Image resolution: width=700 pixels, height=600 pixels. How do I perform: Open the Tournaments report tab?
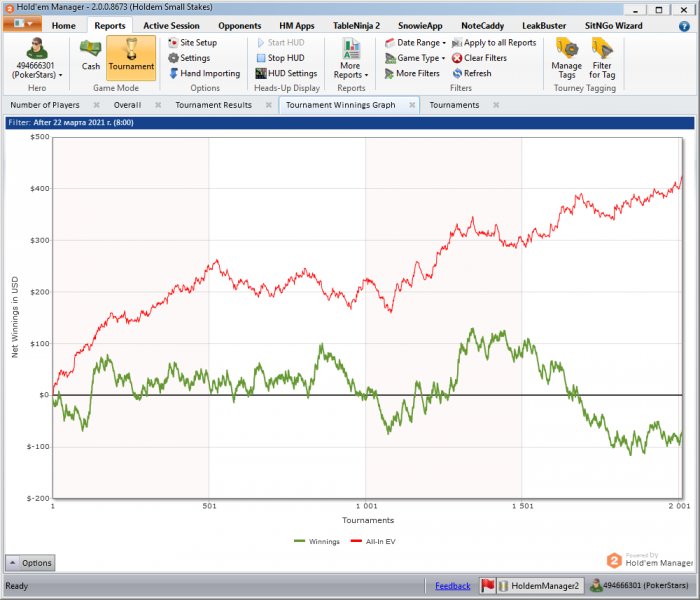(454, 105)
